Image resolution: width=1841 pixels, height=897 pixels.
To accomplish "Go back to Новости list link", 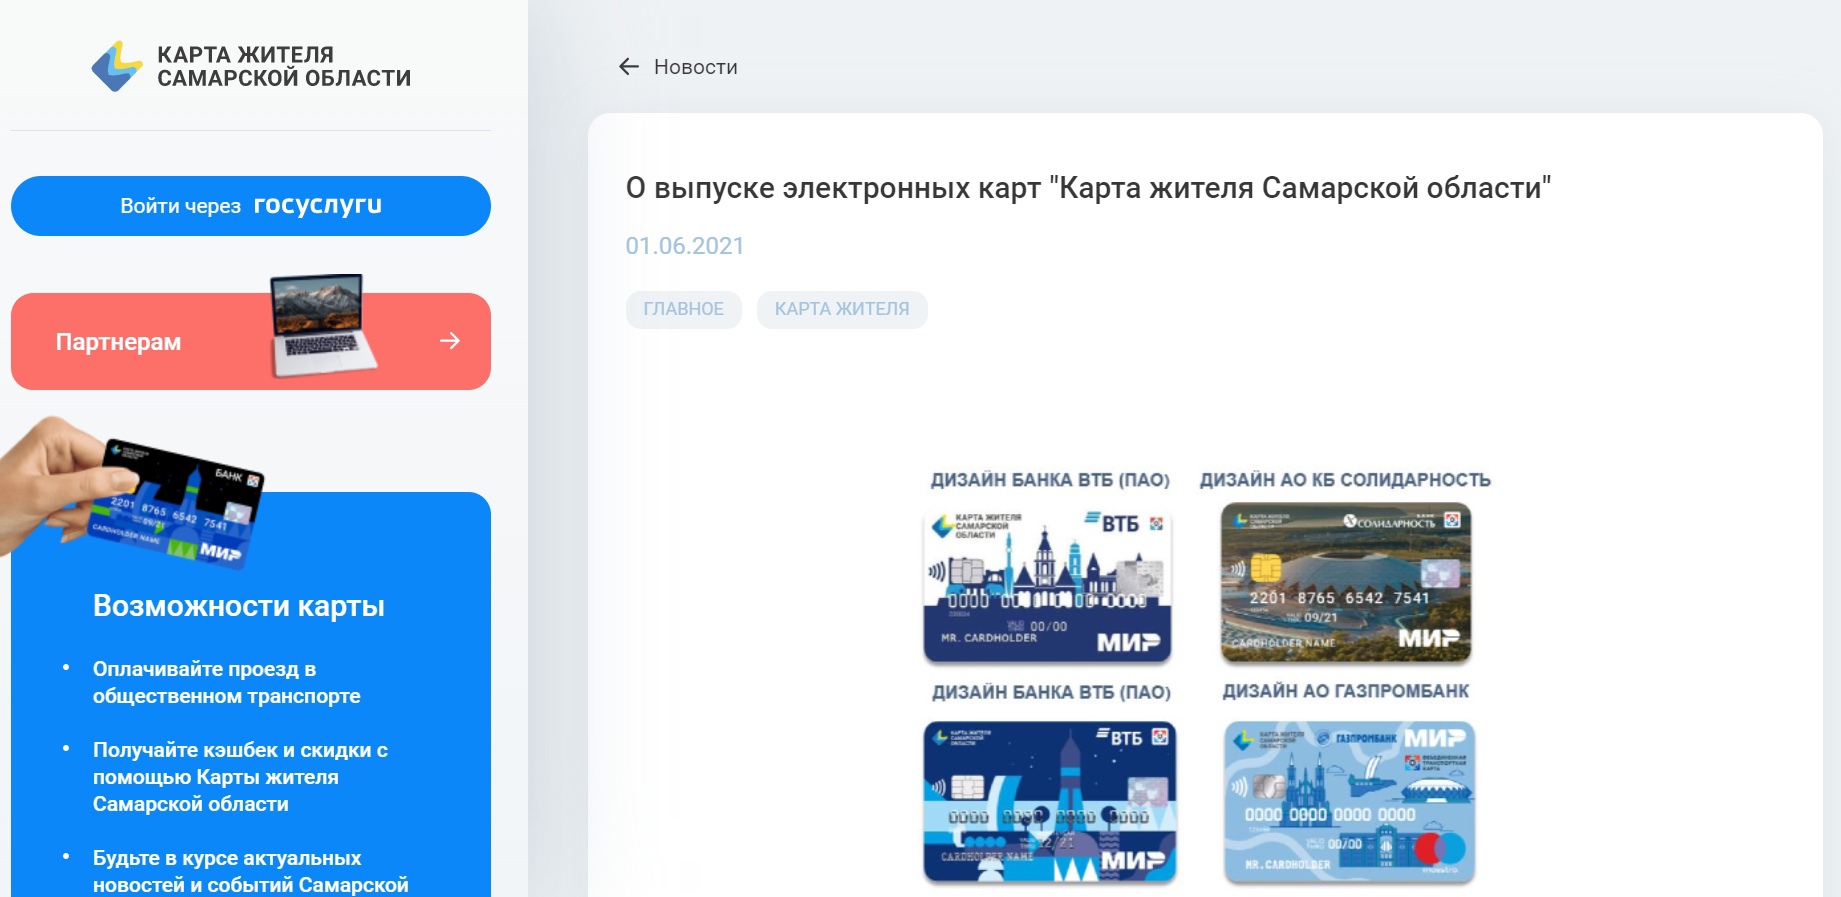I will (x=695, y=67).
